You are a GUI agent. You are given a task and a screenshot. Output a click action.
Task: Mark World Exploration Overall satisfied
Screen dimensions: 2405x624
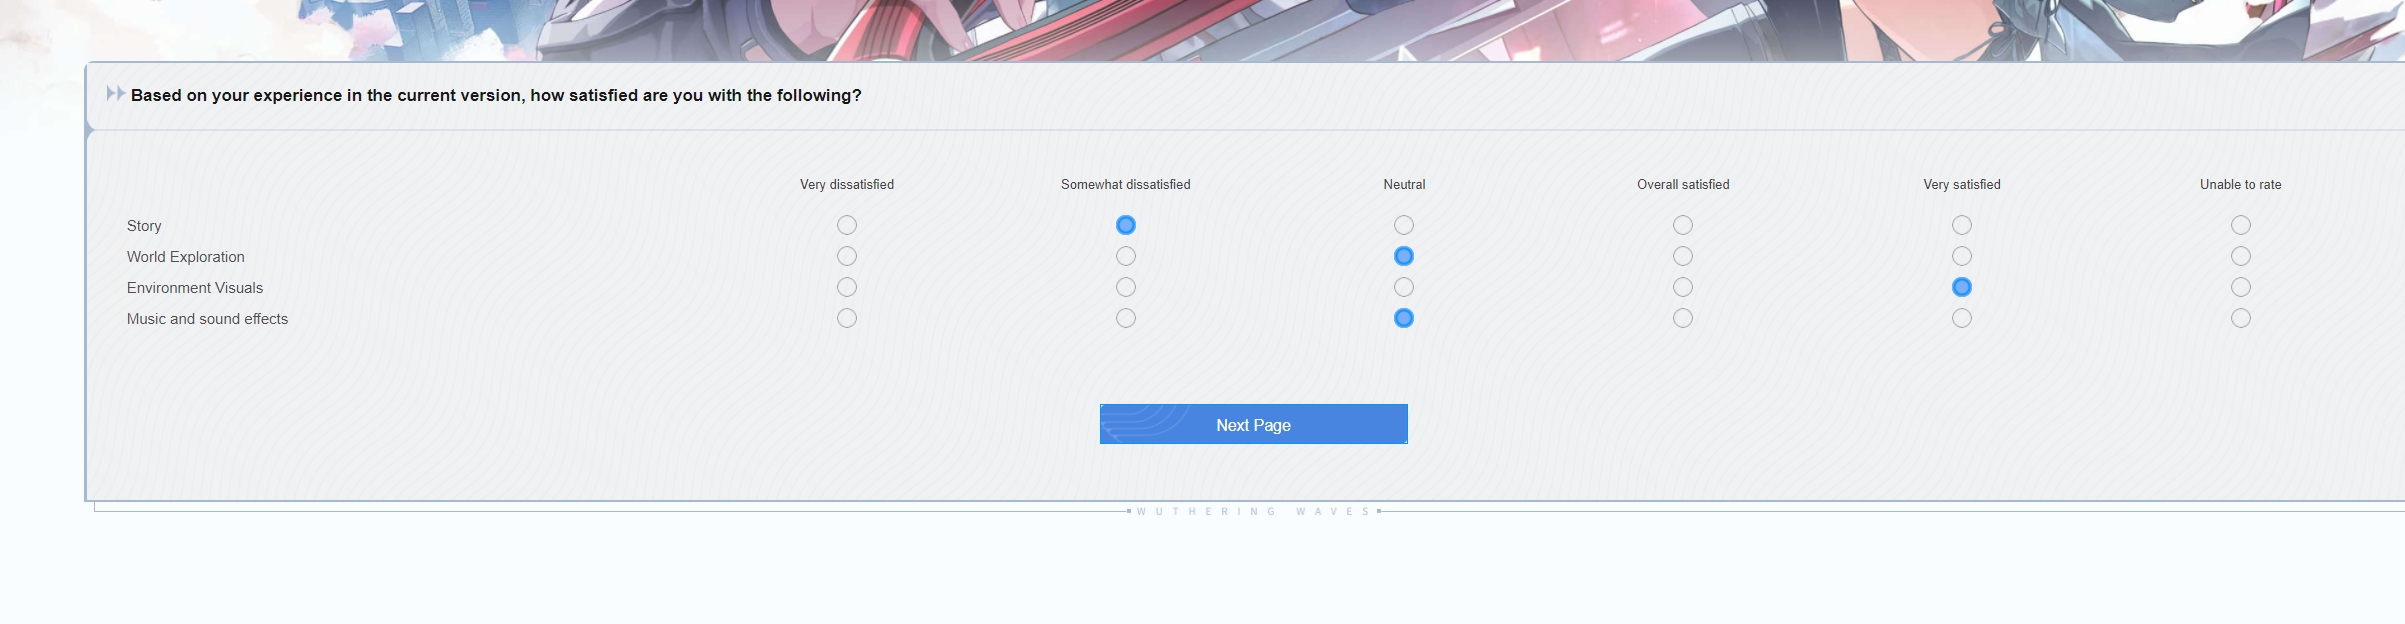[x=1683, y=256]
